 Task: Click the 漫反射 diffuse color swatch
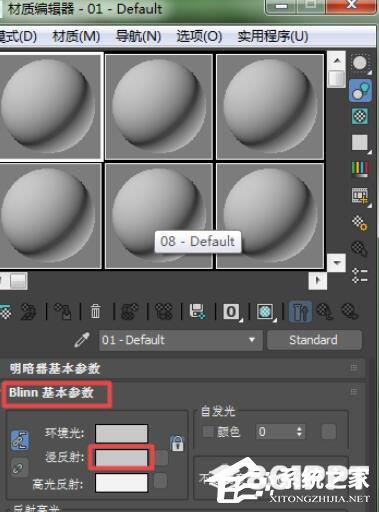tap(121, 457)
